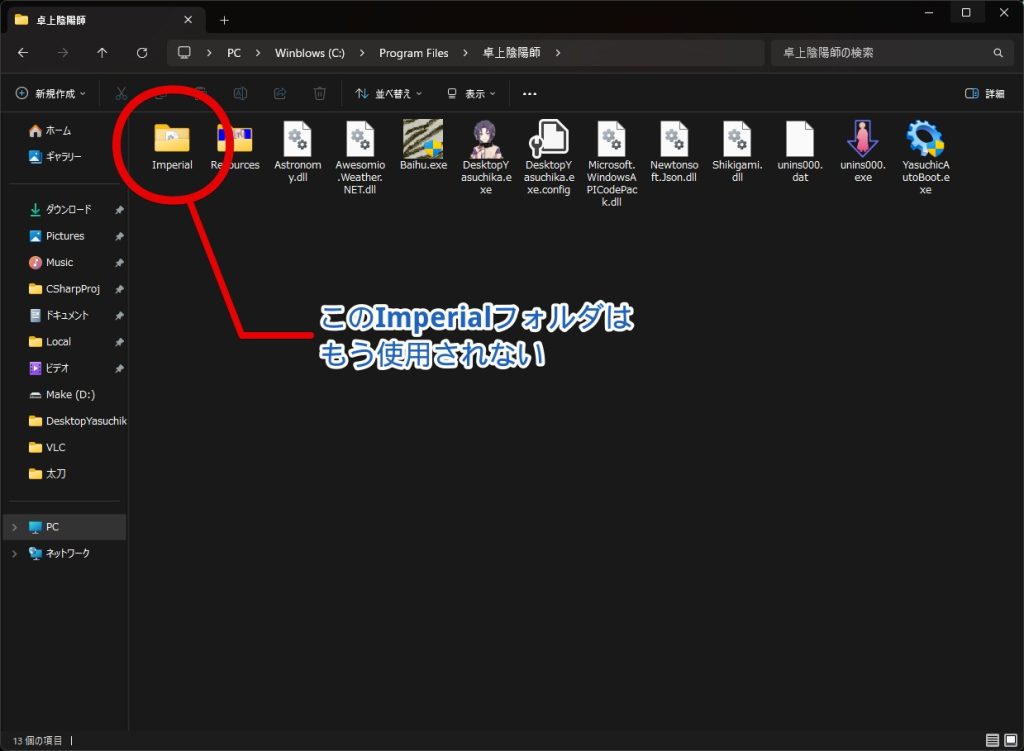Expand the PC tree node
This screenshot has height=751, width=1024.
pyautogui.click(x=14, y=527)
